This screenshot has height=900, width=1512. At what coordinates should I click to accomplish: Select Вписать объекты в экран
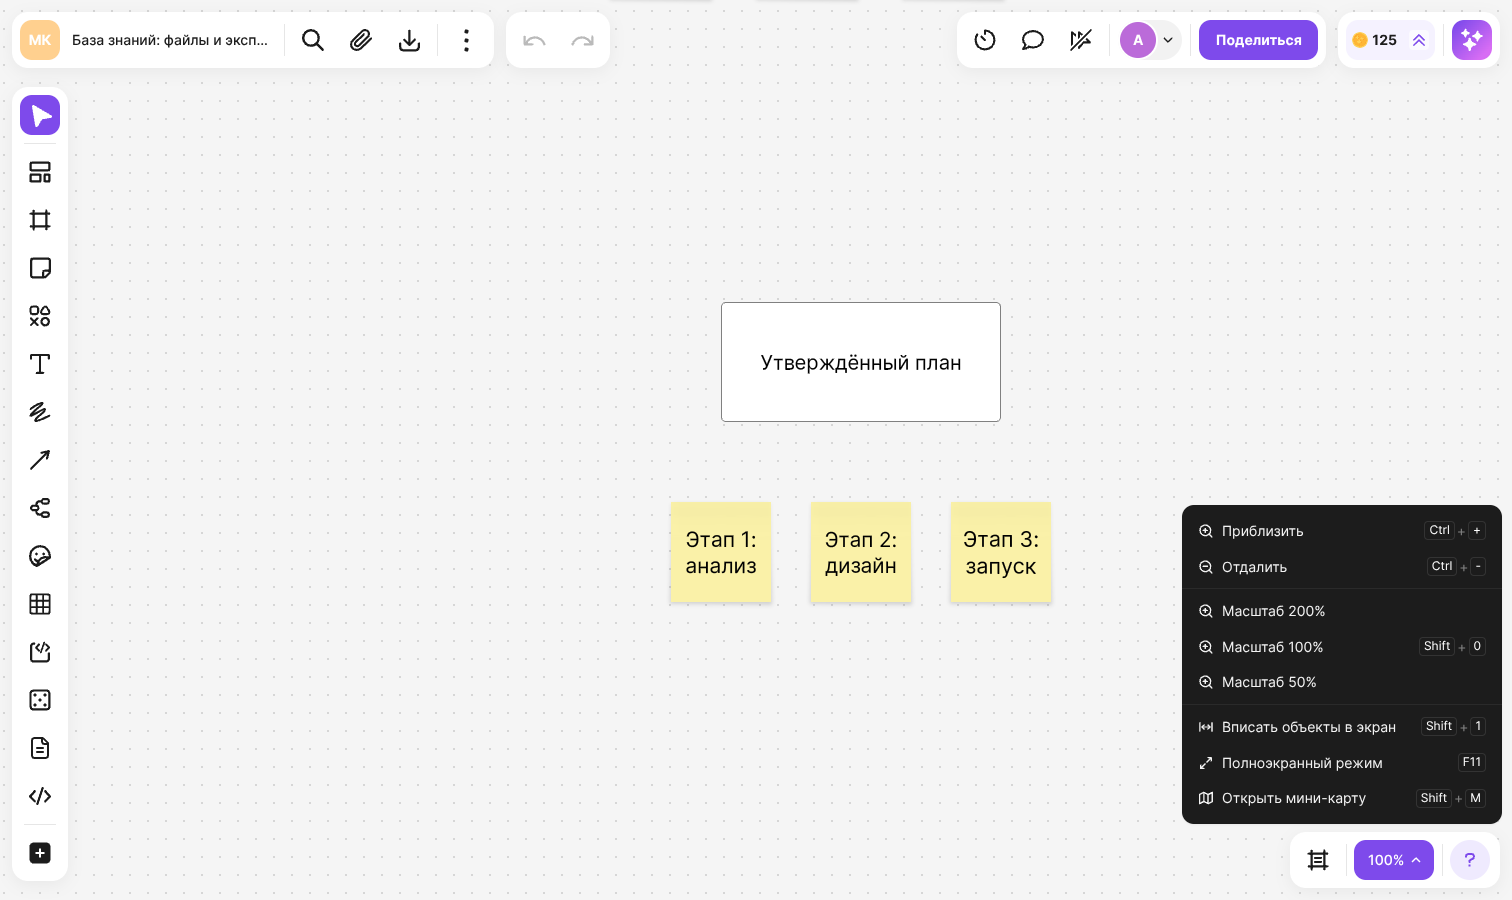tap(1342, 727)
